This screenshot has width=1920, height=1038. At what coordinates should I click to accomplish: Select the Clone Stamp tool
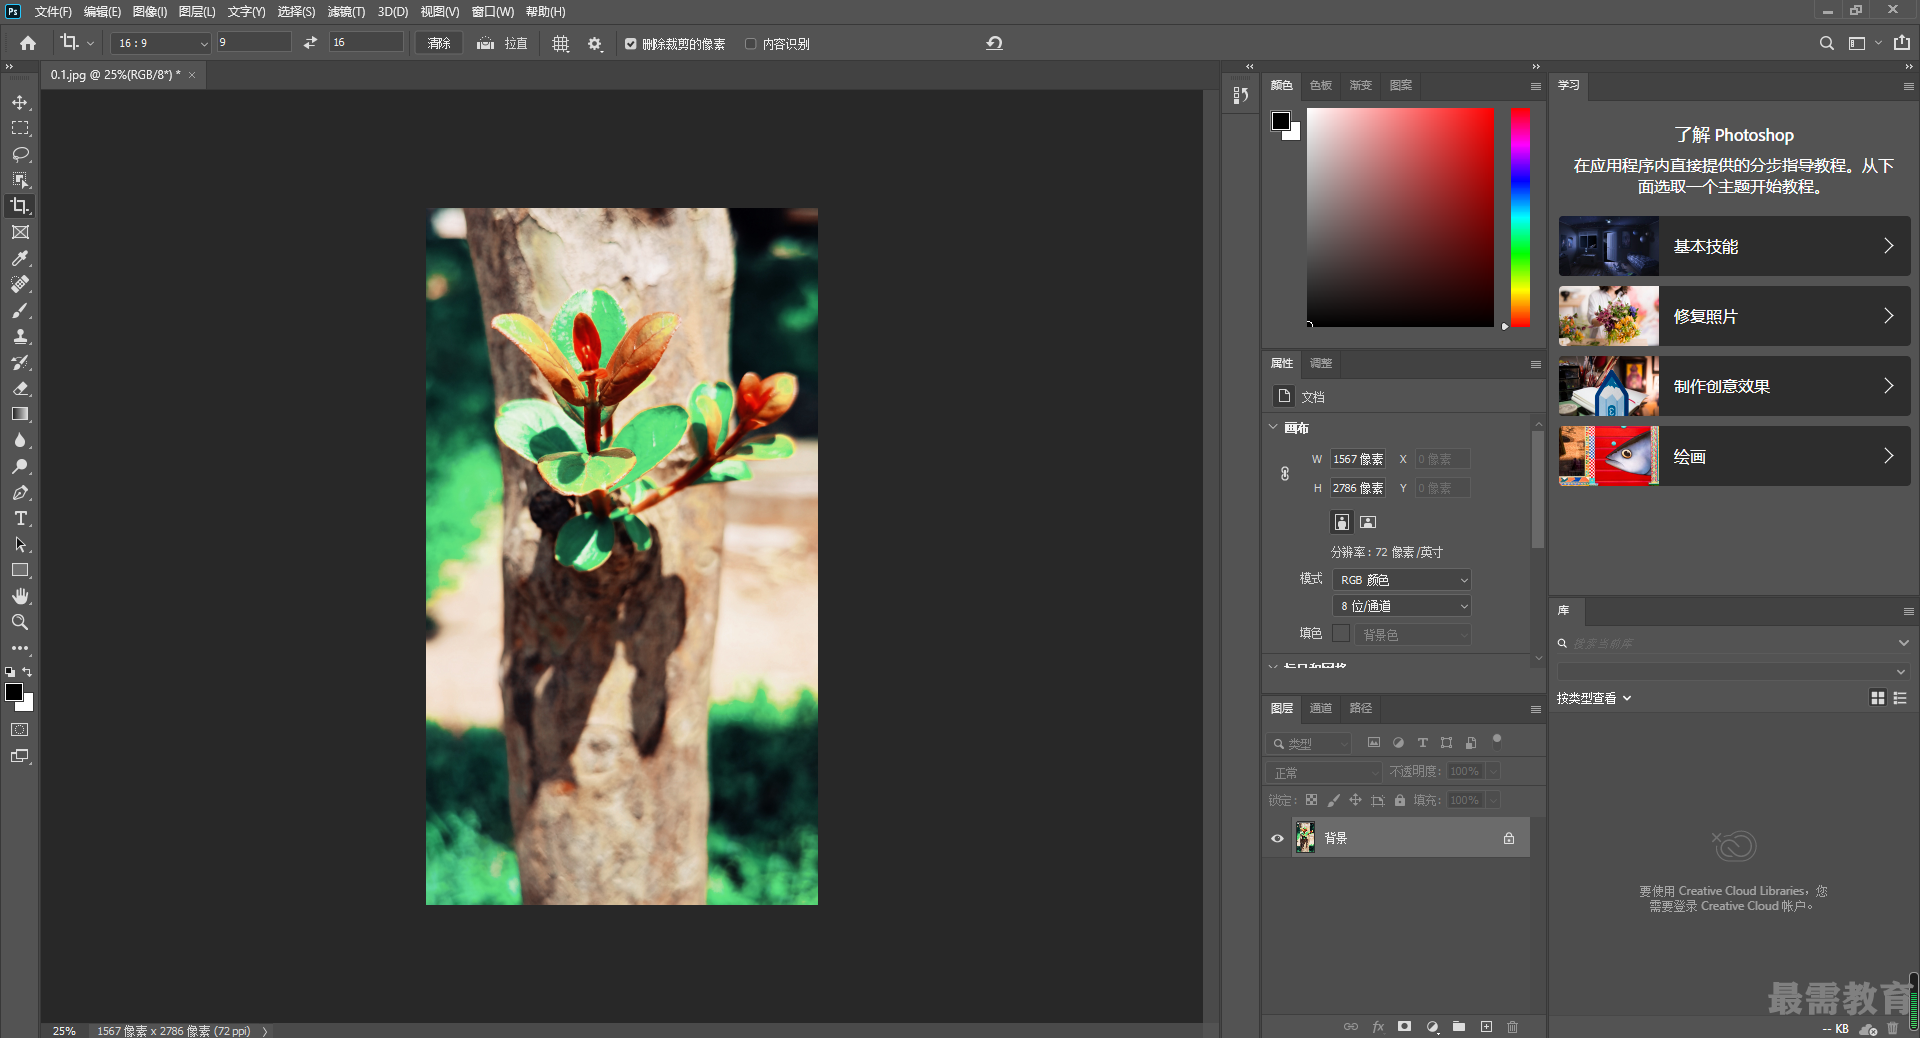[20, 336]
